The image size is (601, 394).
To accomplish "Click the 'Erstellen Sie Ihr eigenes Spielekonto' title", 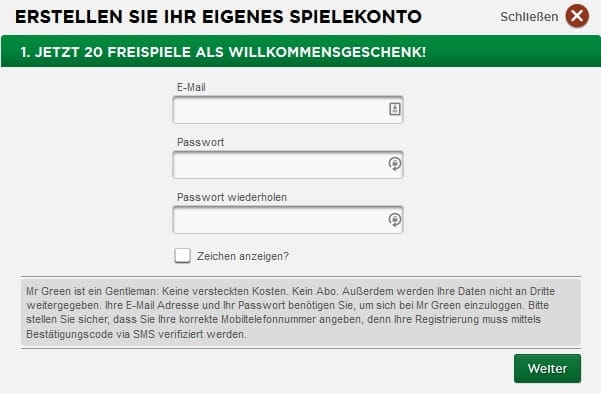I will point(218,17).
